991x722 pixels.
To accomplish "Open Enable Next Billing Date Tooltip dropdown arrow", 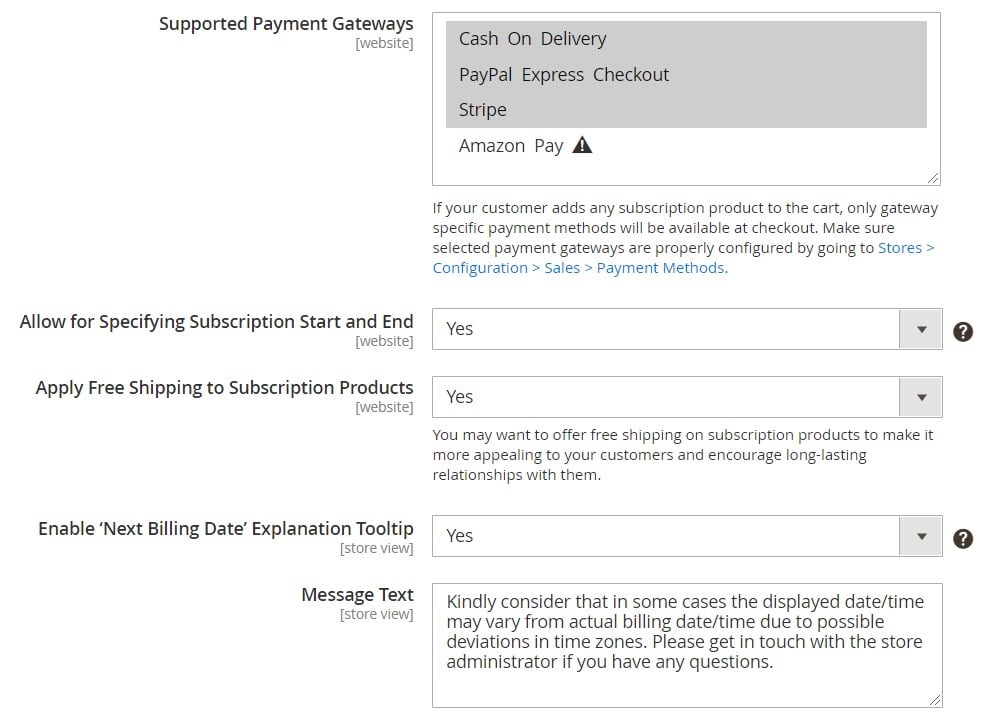I will pos(921,536).
